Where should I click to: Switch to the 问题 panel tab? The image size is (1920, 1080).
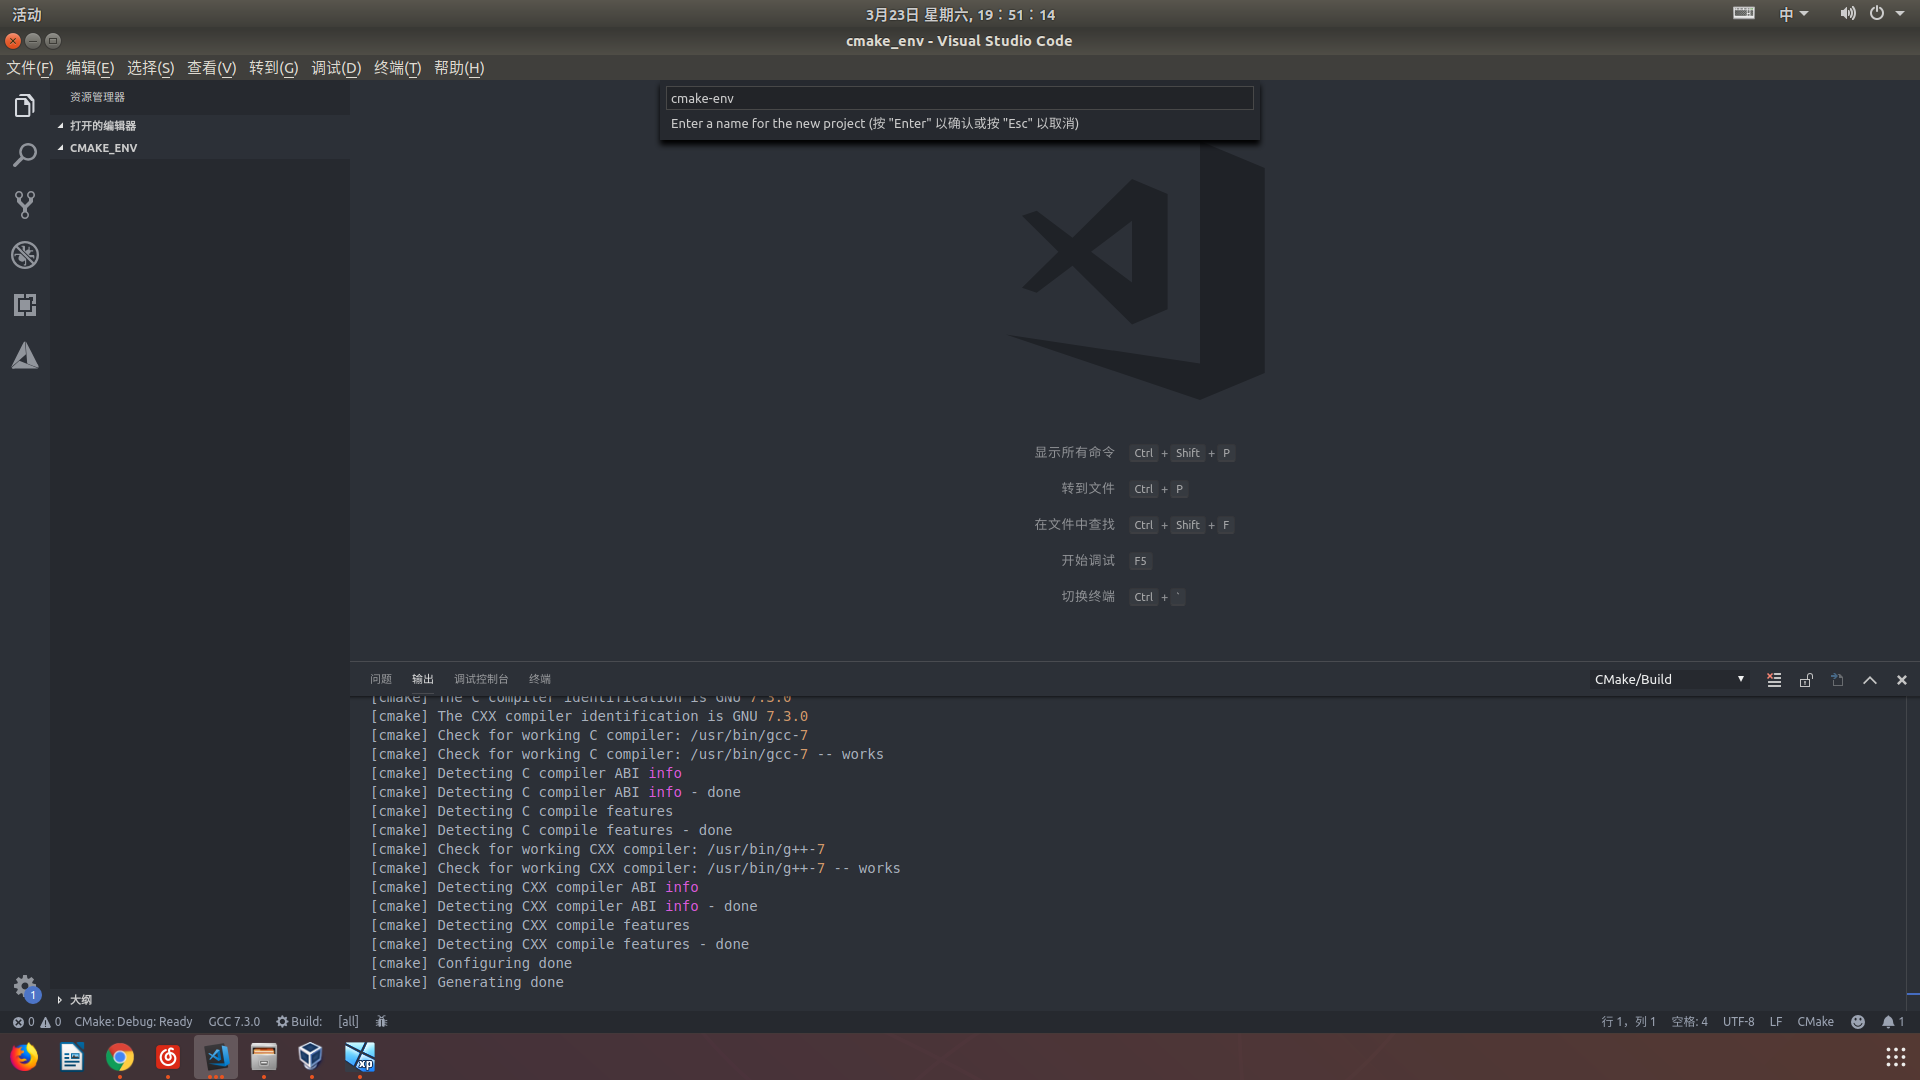pos(381,679)
